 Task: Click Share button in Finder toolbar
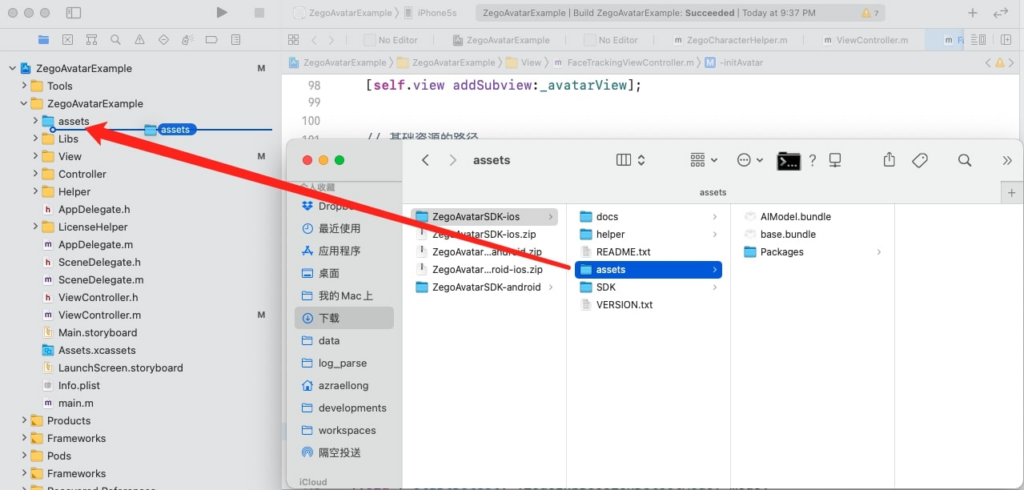click(x=889, y=160)
